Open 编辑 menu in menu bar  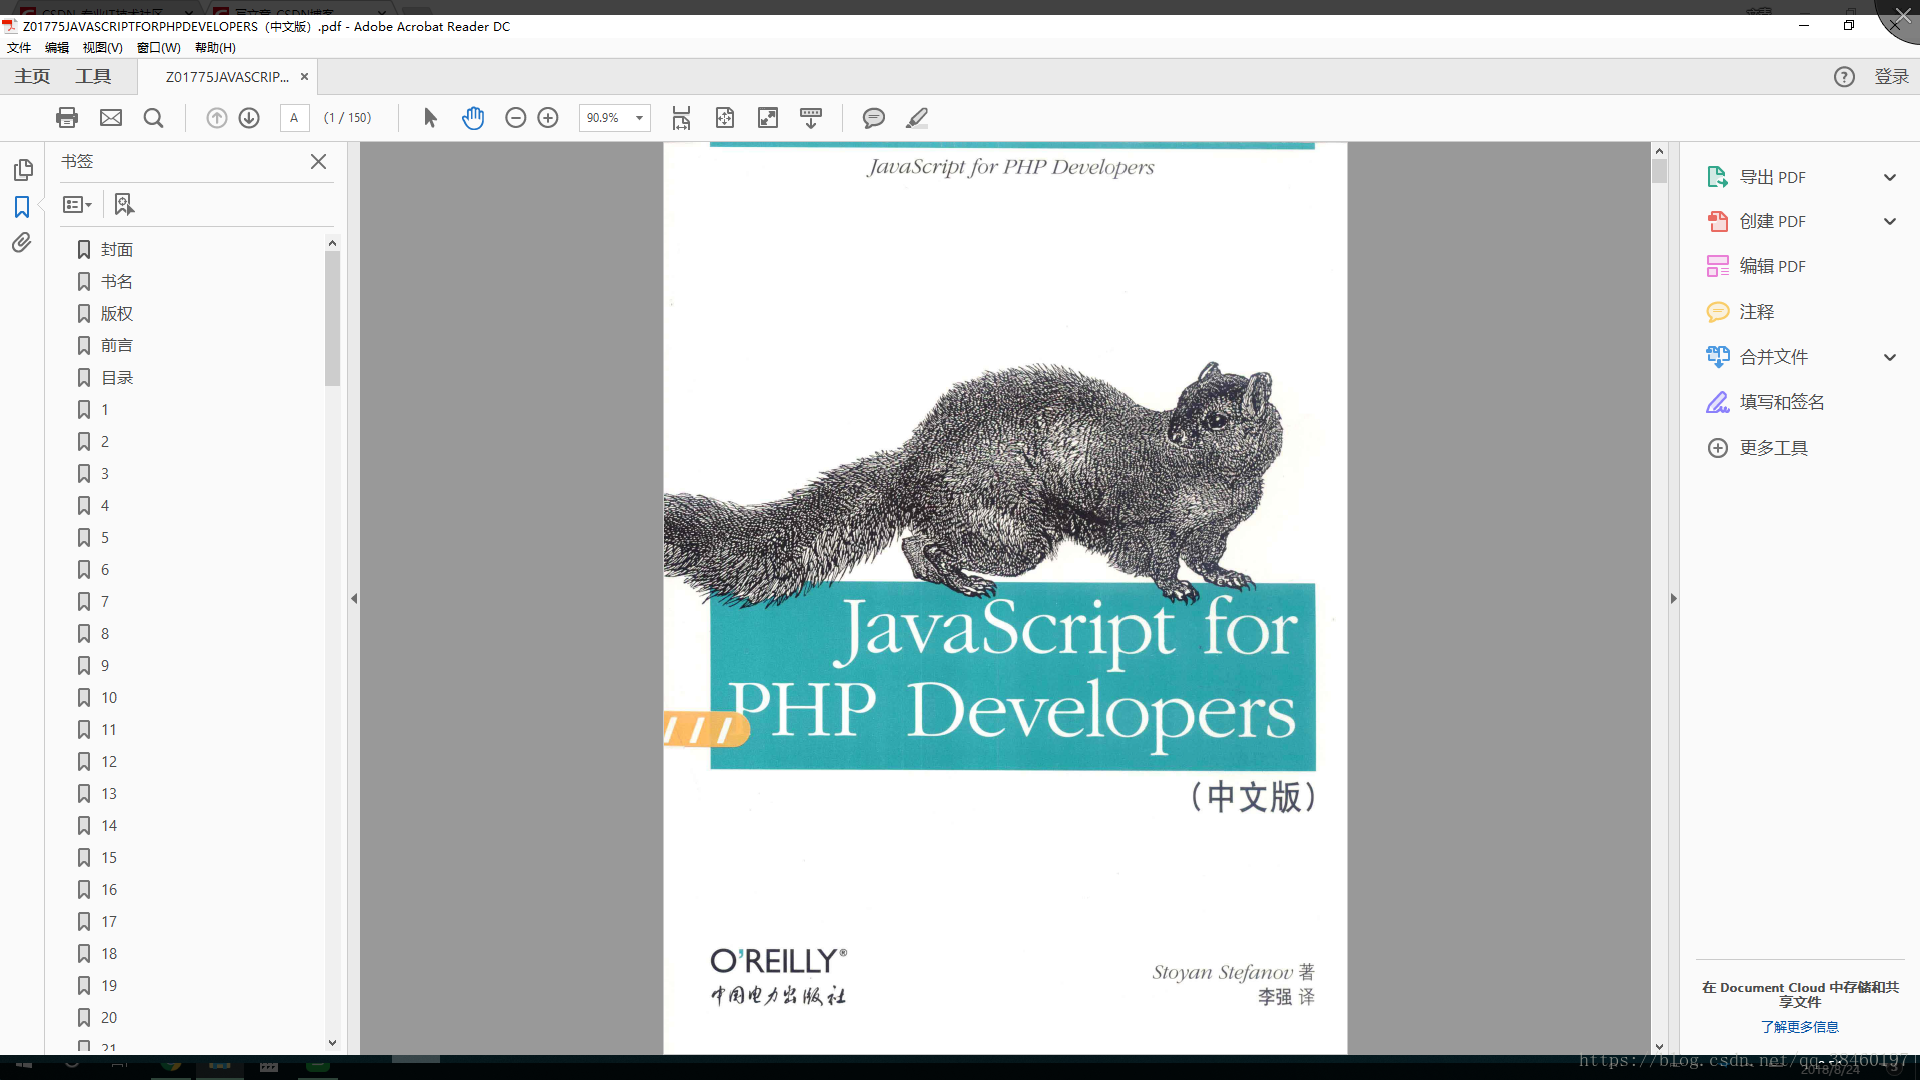point(57,47)
